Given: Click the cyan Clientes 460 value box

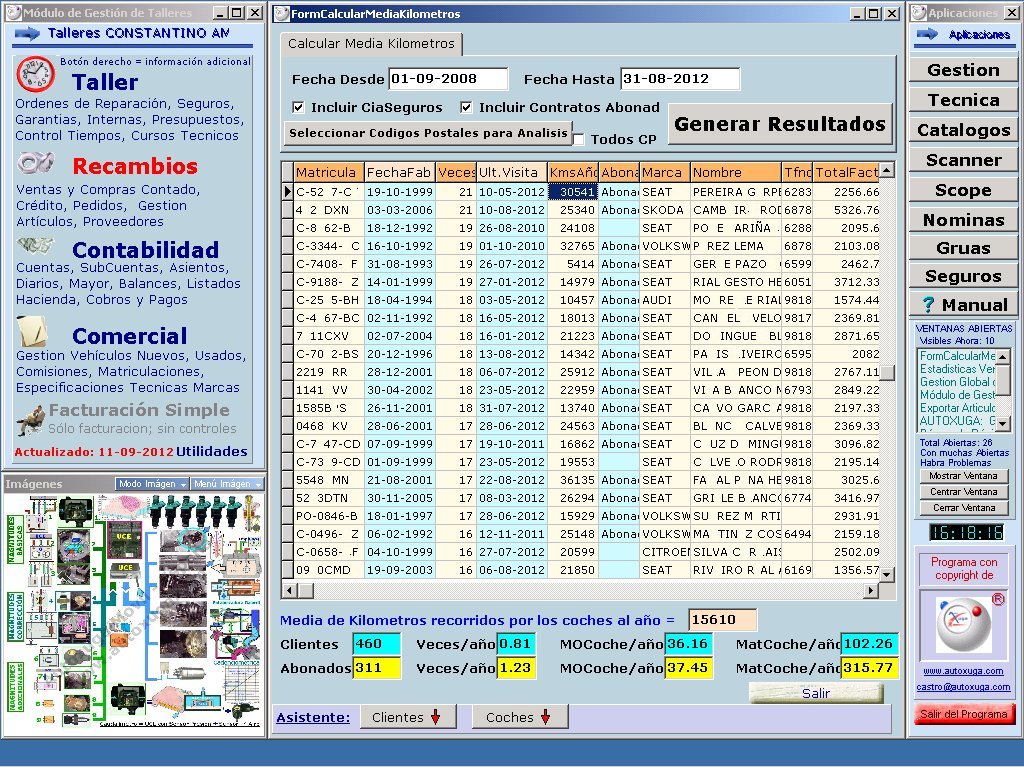Looking at the screenshot, I should [x=376, y=644].
